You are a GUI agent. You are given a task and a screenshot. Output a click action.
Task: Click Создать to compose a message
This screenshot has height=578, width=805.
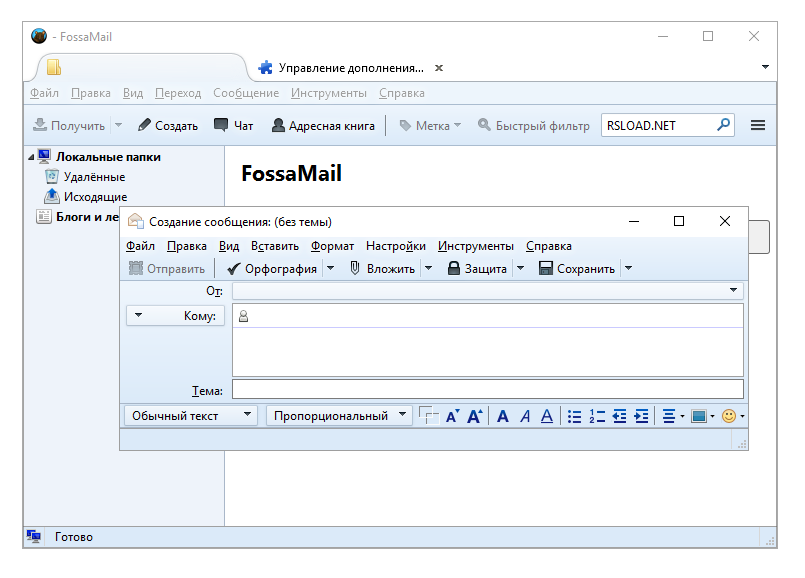[x=168, y=125]
